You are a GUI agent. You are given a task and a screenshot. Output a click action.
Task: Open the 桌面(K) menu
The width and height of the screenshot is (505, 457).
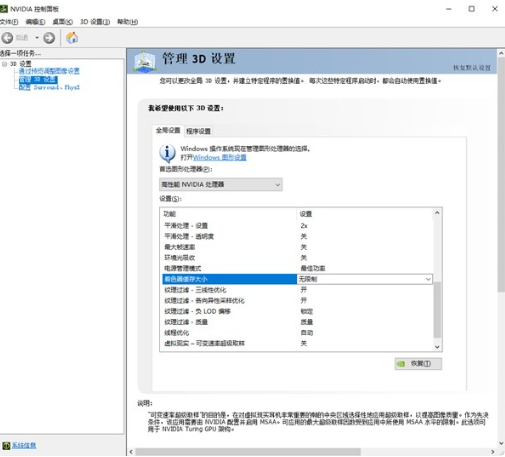click(63, 22)
